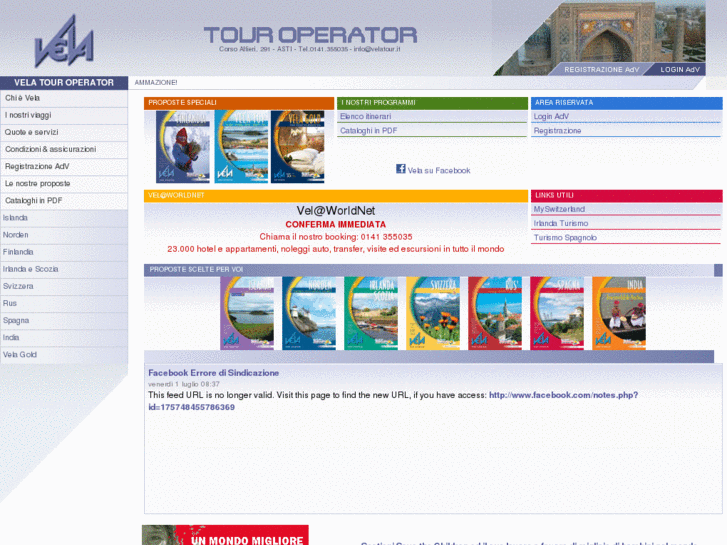Select Quote e servizi menu item
The width and height of the screenshot is (727, 545).
click(x=64, y=133)
